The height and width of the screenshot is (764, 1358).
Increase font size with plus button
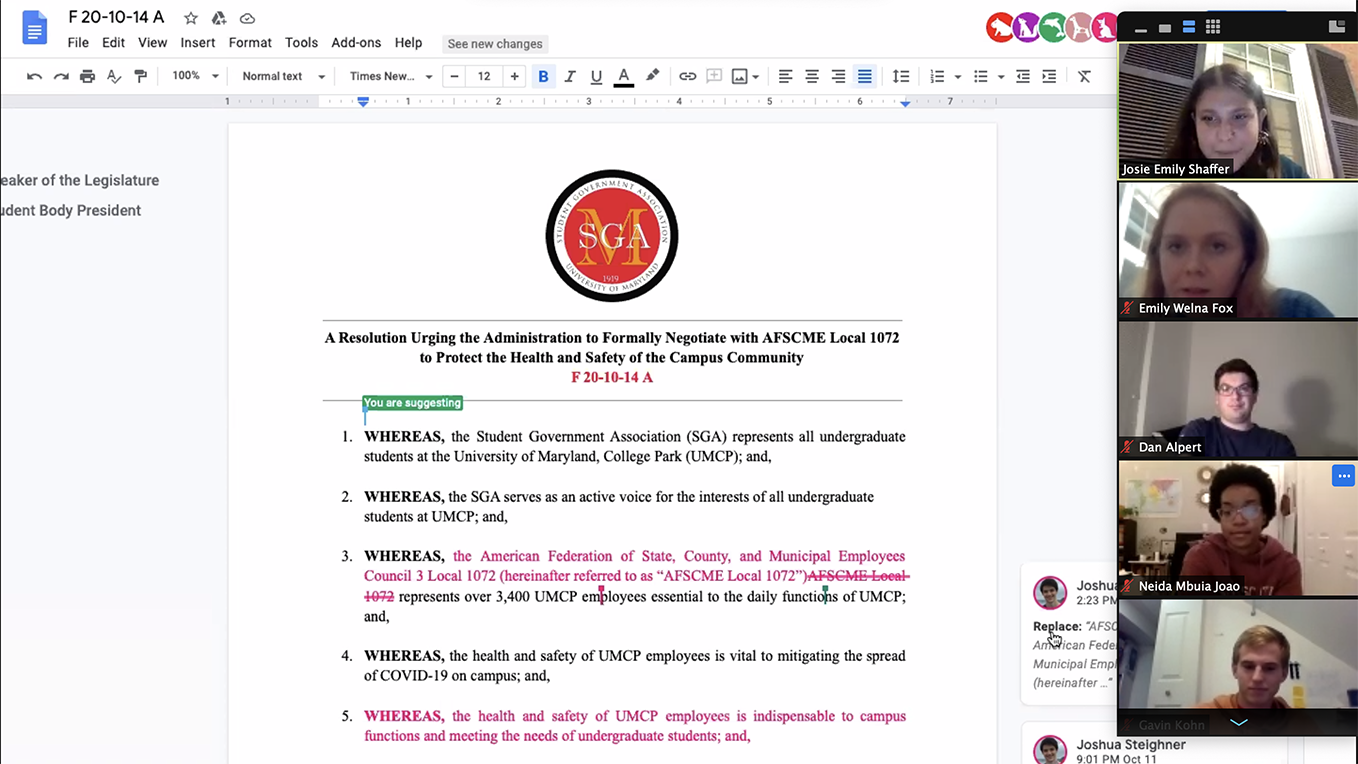(x=514, y=77)
